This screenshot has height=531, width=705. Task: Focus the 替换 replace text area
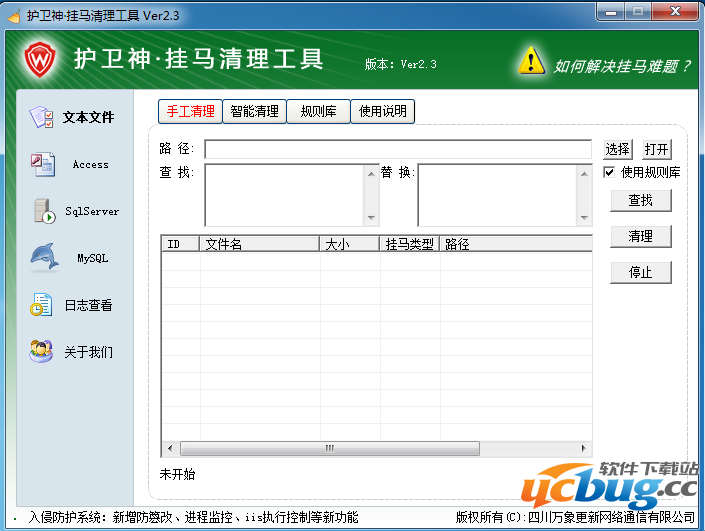[498, 195]
